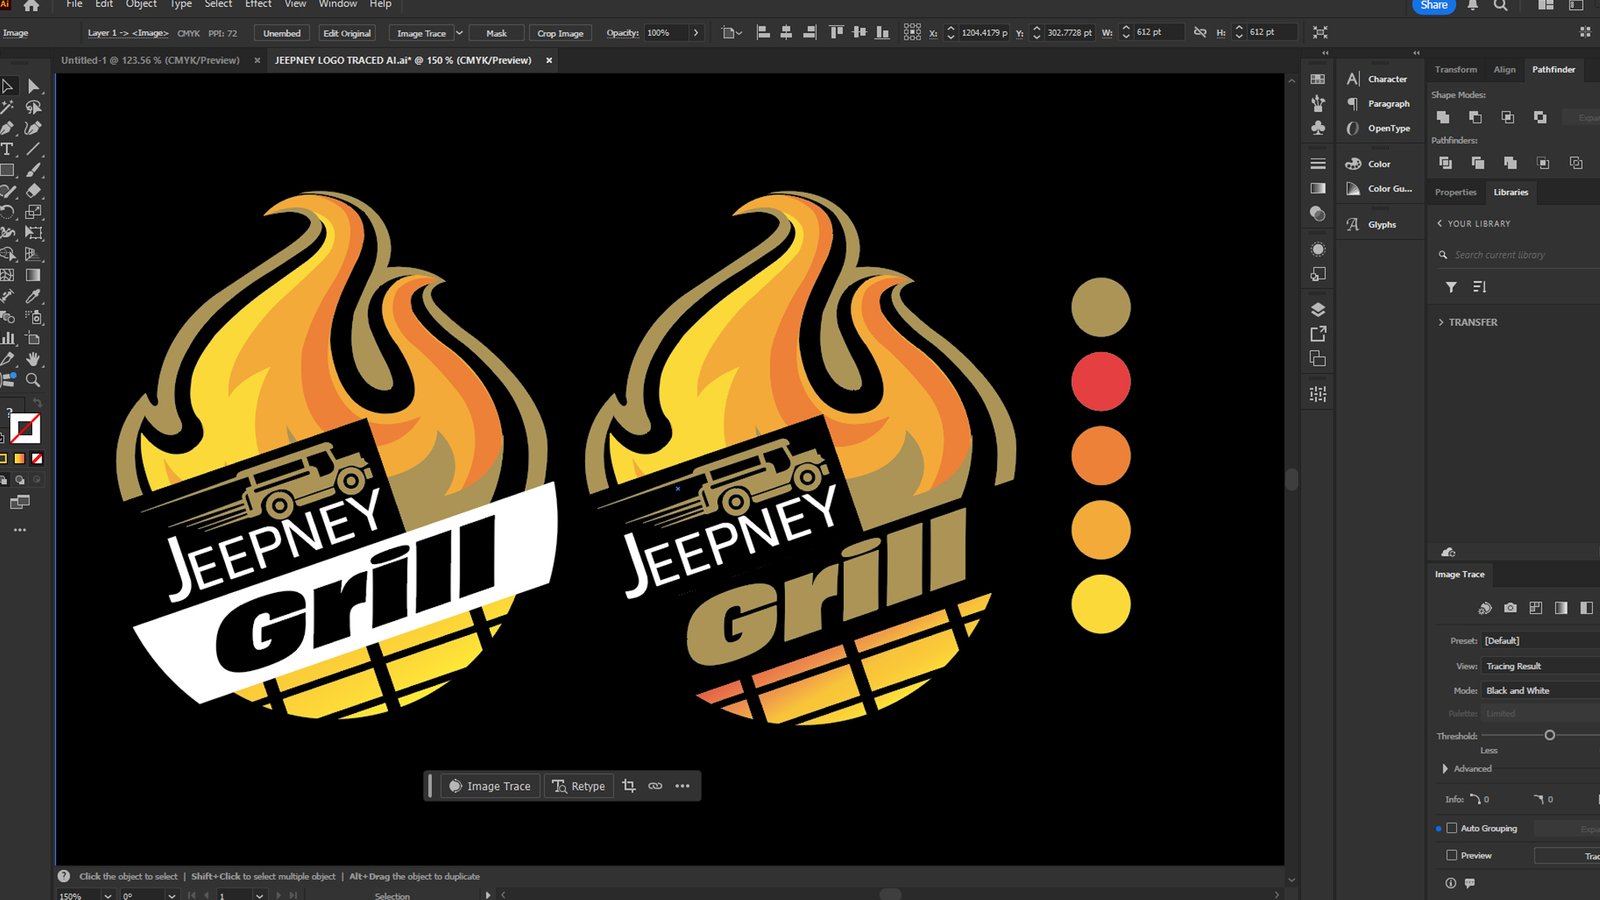Click the Share button
The height and width of the screenshot is (900, 1600).
pos(1434,5)
